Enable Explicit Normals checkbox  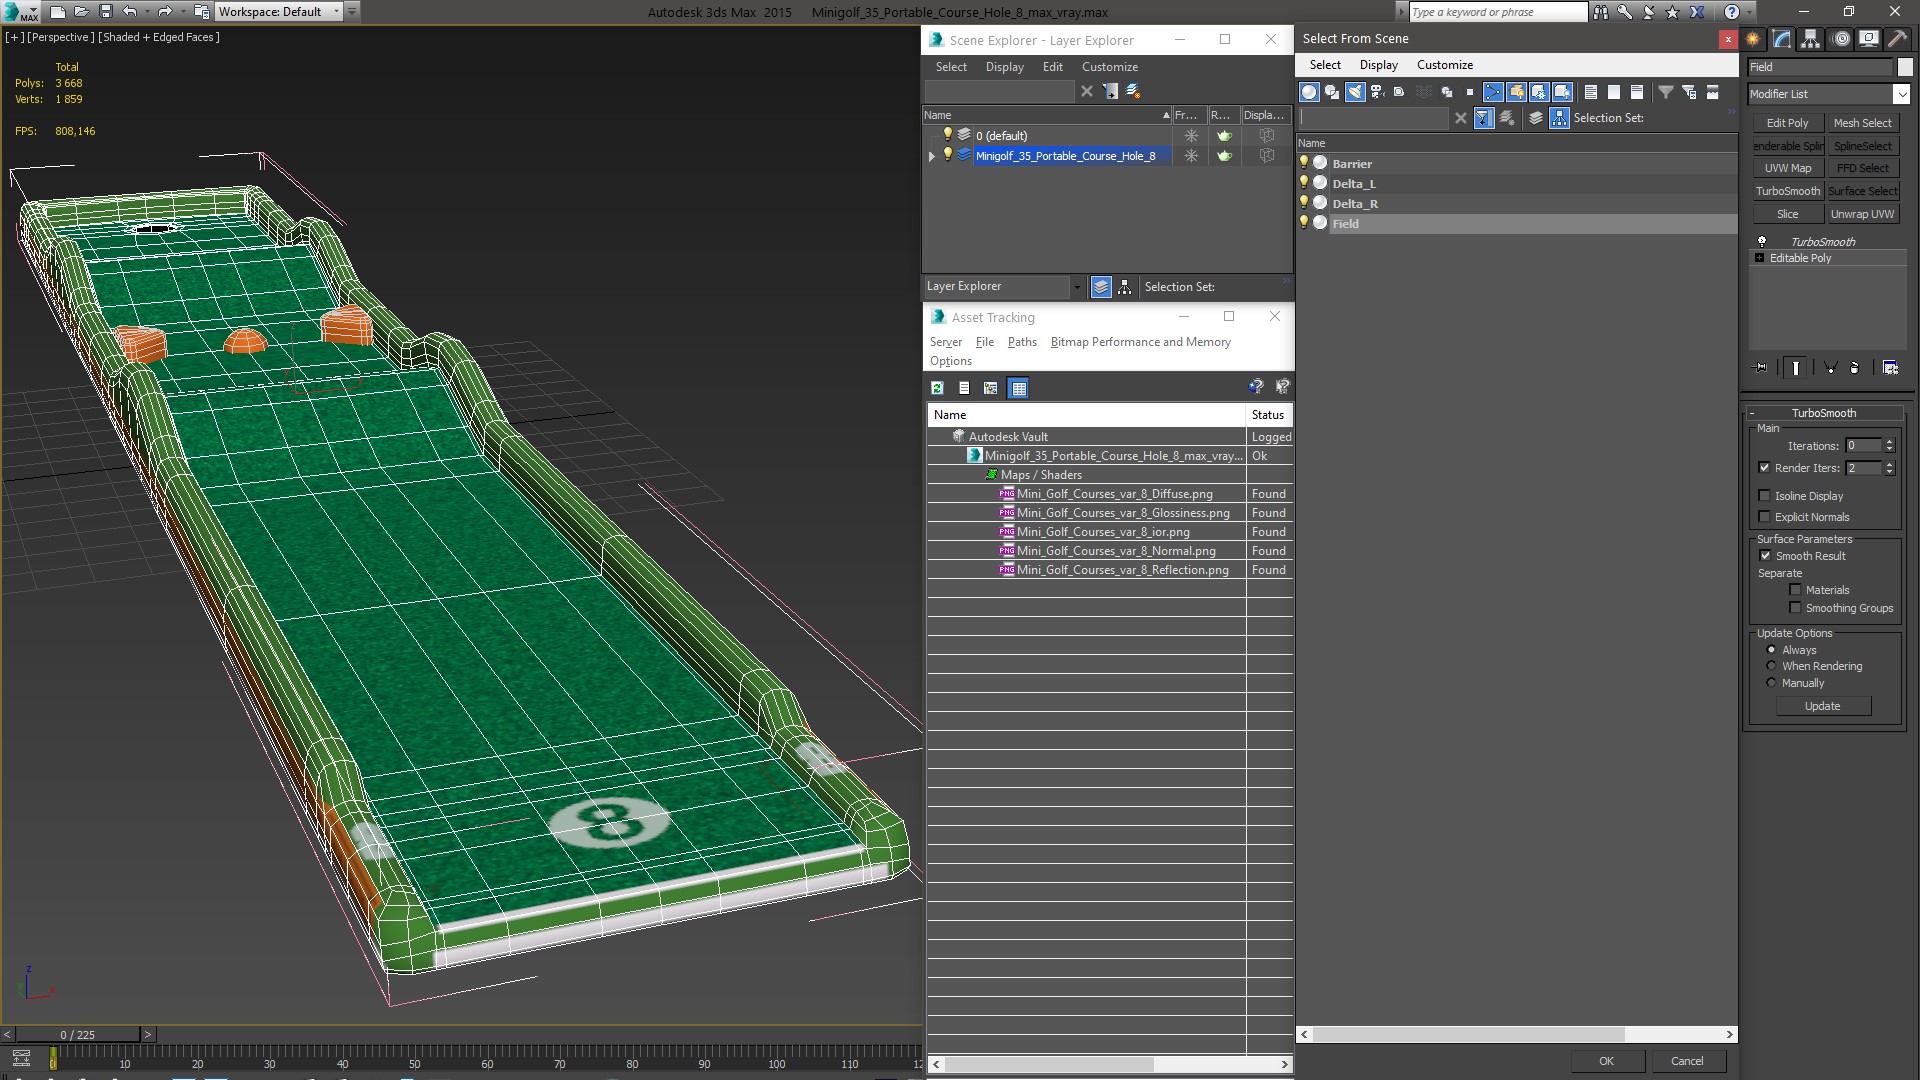click(x=1764, y=516)
